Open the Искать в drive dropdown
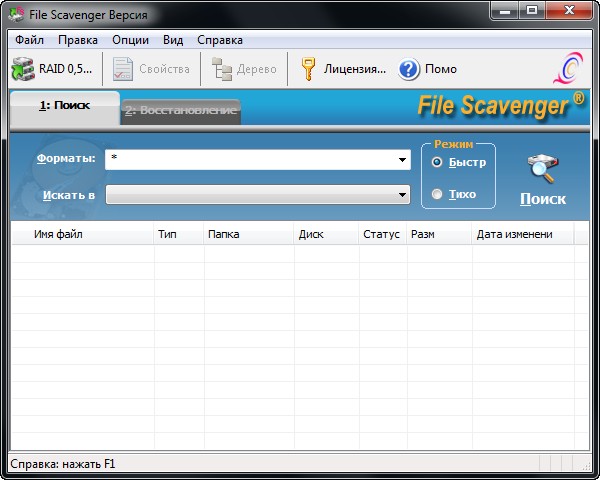This screenshot has width=600, height=480. pos(258,195)
